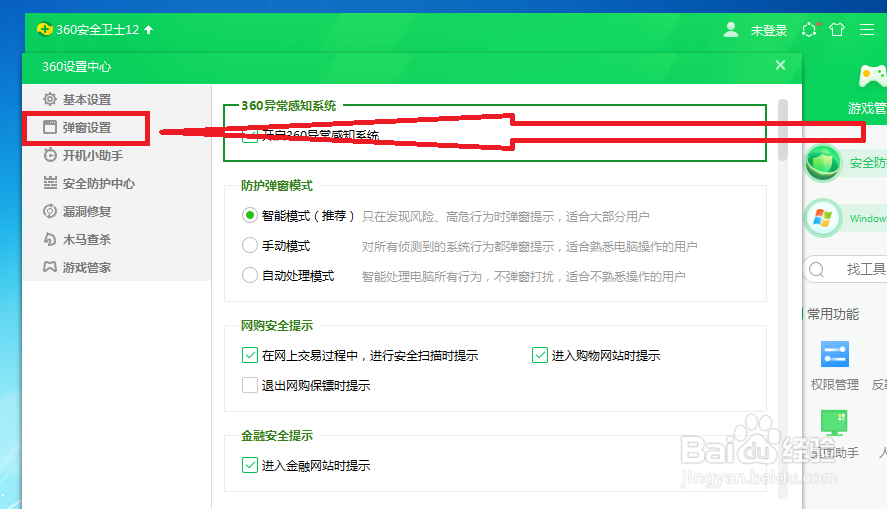The height and width of the screenshot is (509, 887).
Task: Click the 360设置中心 title text
Action: point(77,67)
